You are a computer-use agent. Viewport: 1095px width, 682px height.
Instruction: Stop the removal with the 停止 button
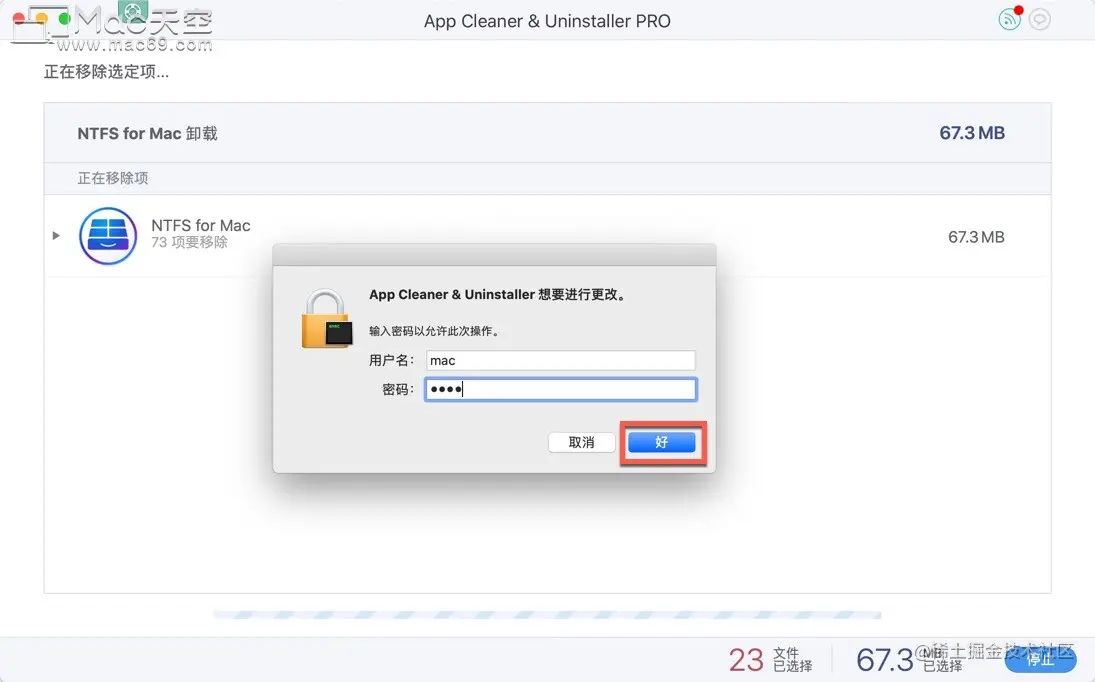(x=1040, y=659)
